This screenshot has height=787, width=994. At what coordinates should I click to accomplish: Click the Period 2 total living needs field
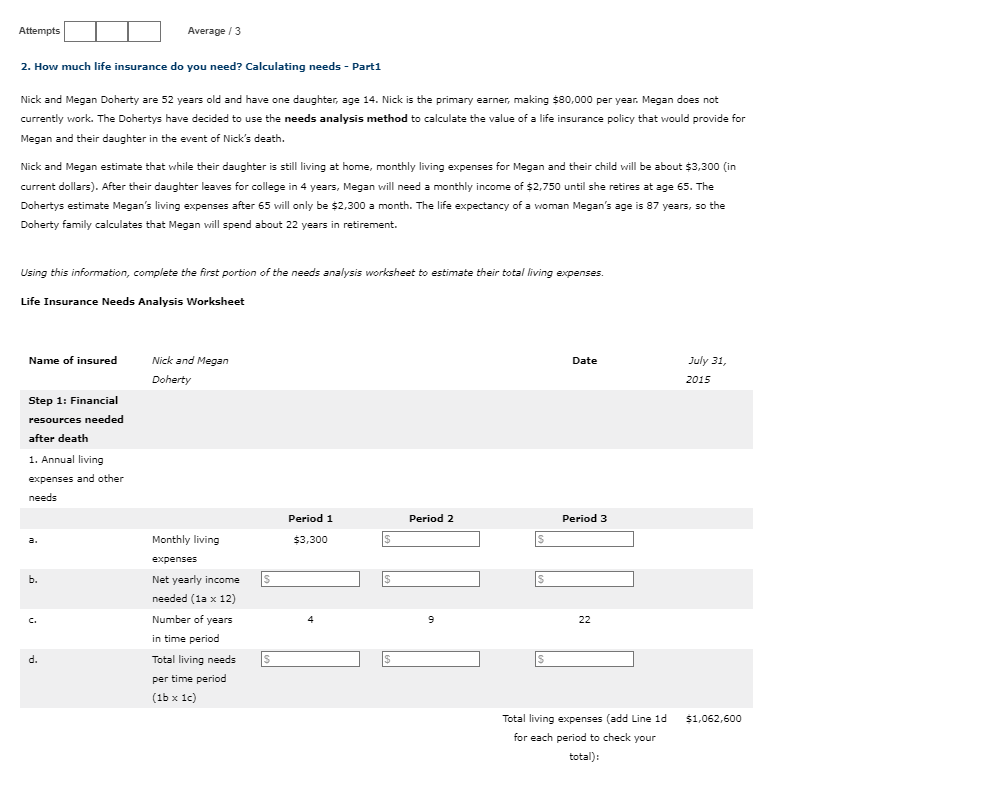[430, 658]
